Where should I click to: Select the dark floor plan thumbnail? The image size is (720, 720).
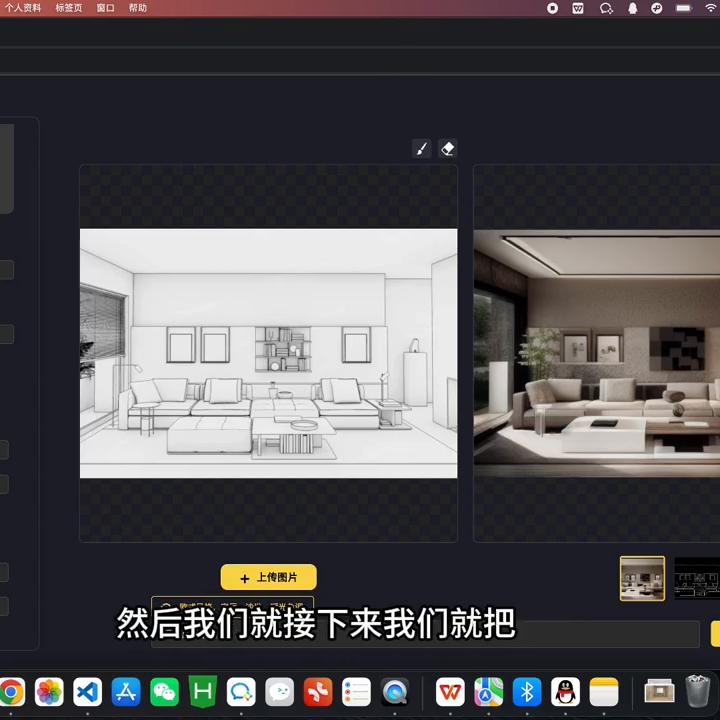pos(697,579)
